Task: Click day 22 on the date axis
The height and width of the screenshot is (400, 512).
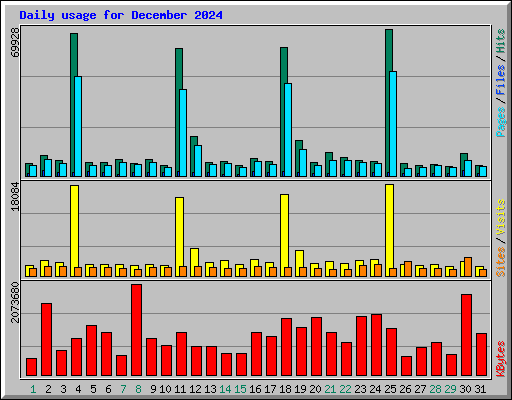Action: click(x=345, y=389)
